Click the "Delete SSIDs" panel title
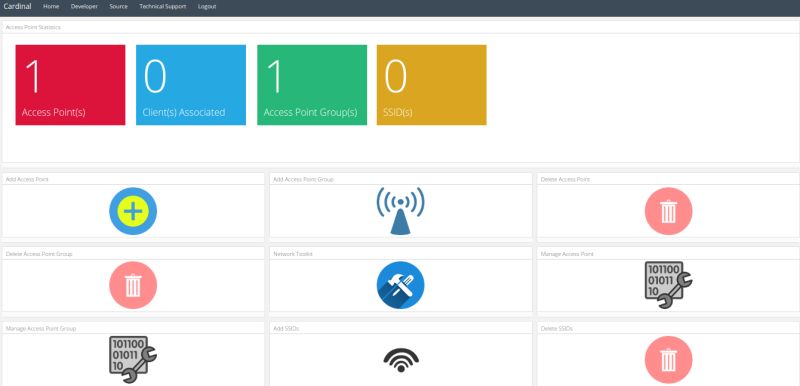Viewport: 800px width, 386px height. (x=557, y=329)
